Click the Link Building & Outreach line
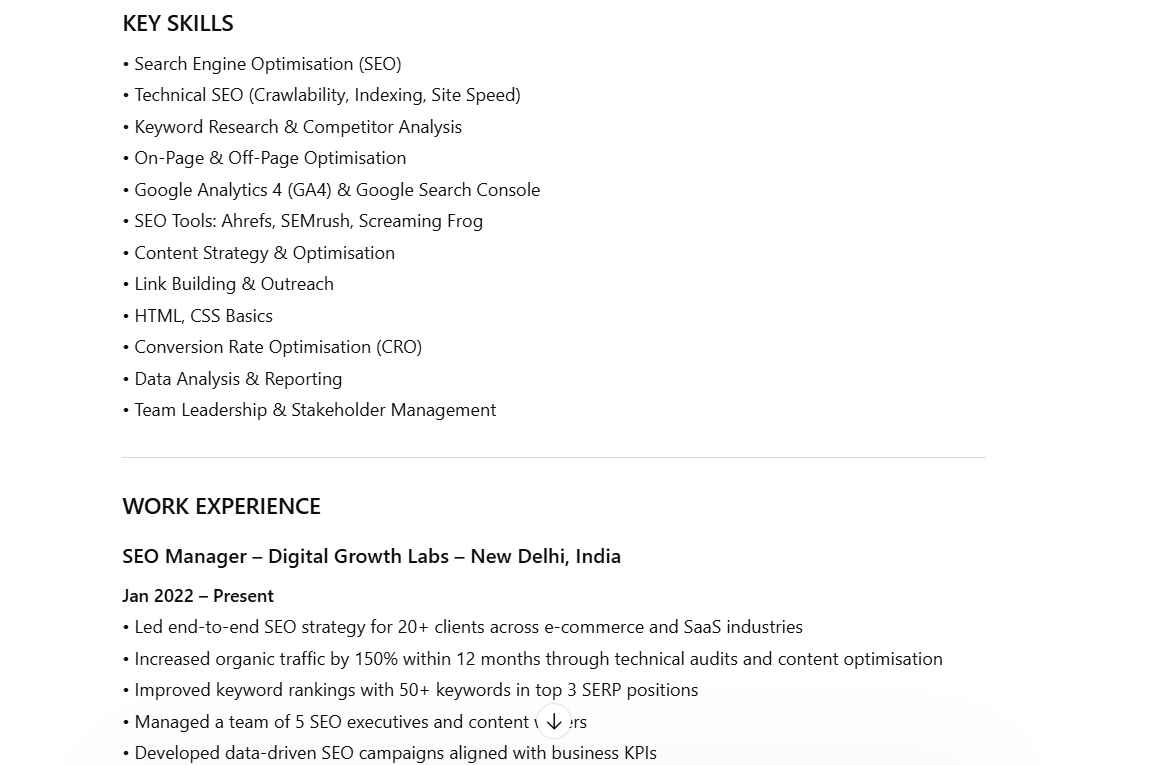Image resolution: width=1174 pixels, height=765 pixels. (x=233, y=284)
